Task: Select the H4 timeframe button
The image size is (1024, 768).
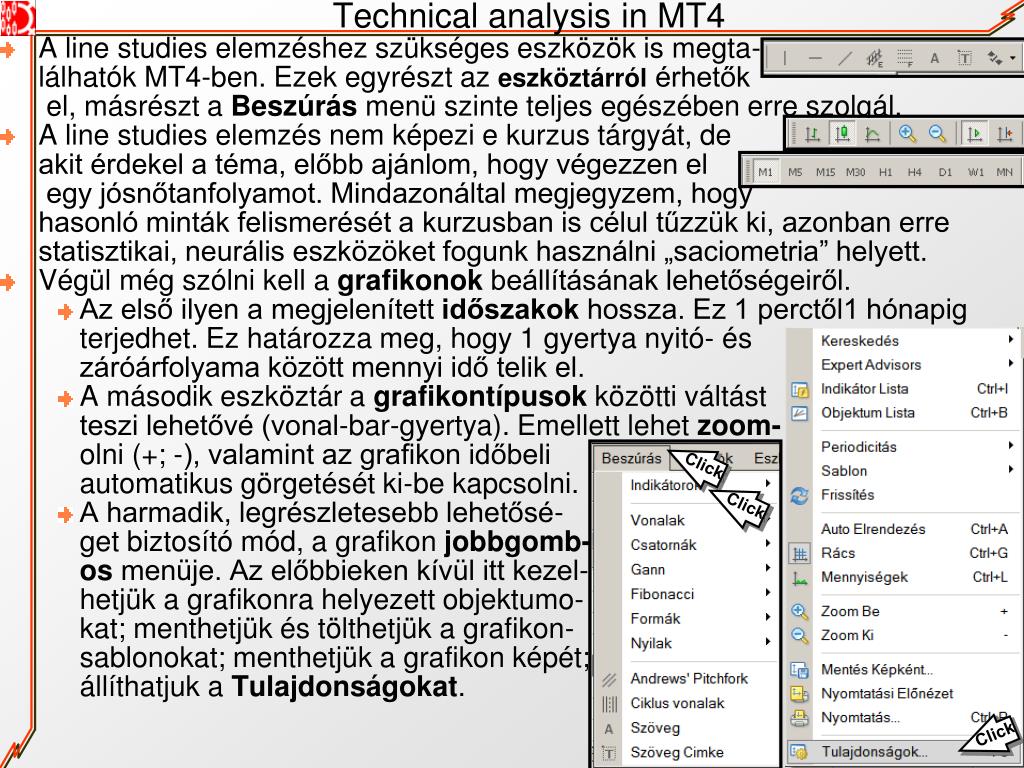Action: 914,172
